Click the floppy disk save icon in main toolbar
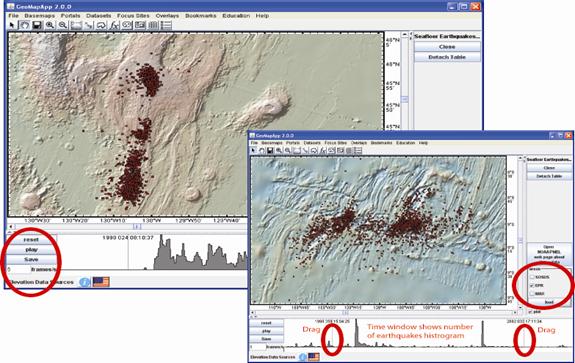Viewport: 575px width, 363px height. [37, 25]
